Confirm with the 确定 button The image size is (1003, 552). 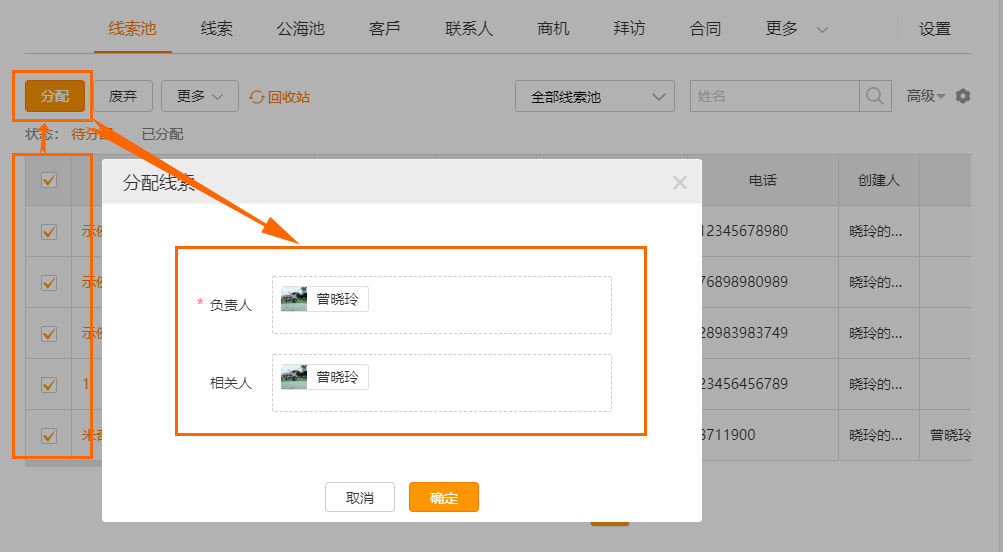(x=444, y=497)
